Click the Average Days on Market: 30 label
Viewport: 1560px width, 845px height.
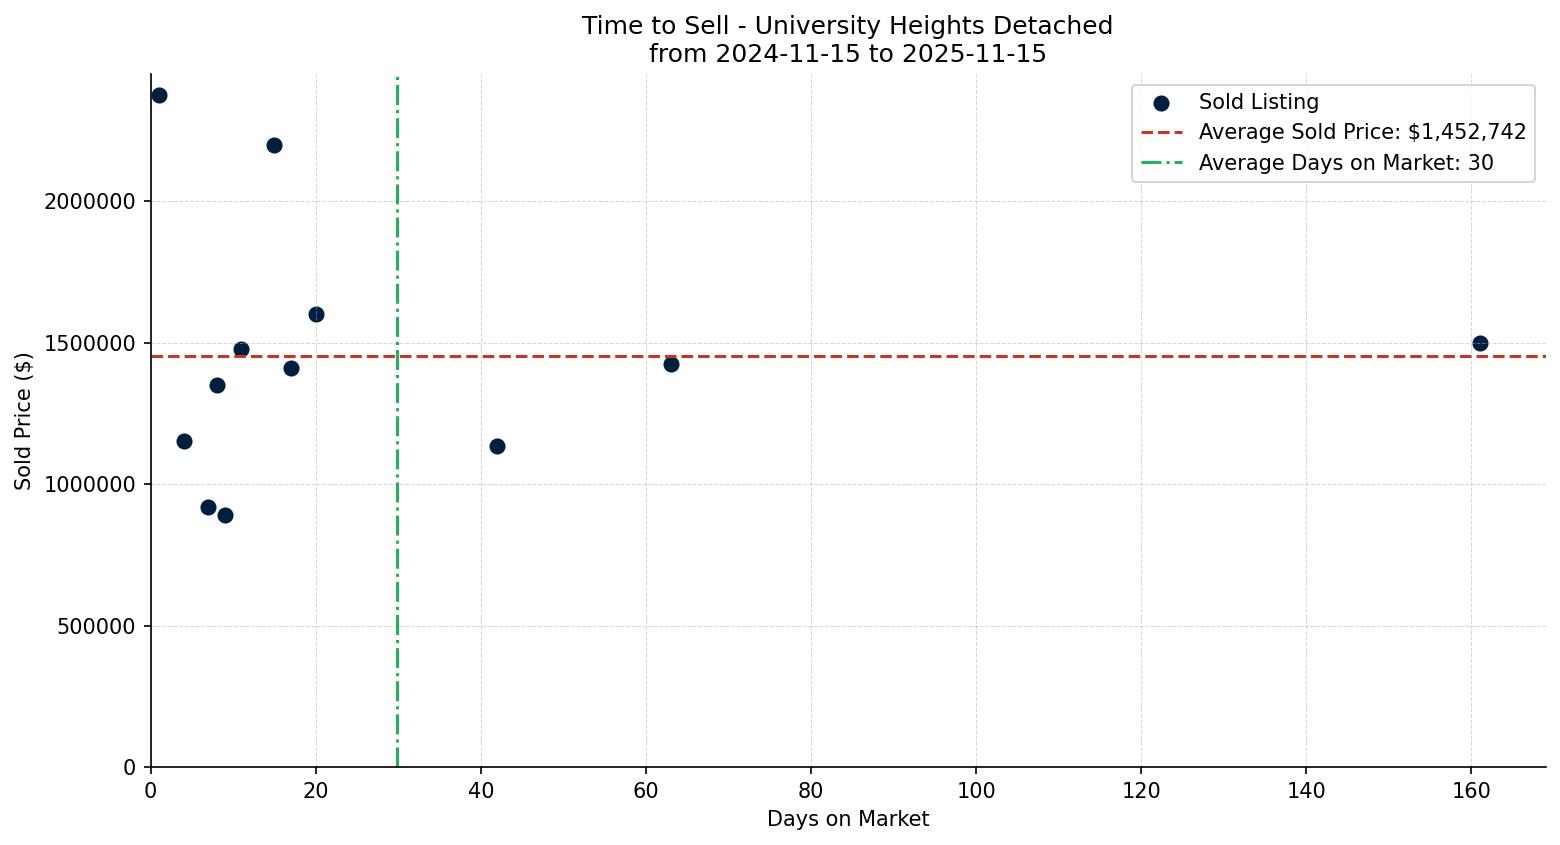pos(1345,163)
